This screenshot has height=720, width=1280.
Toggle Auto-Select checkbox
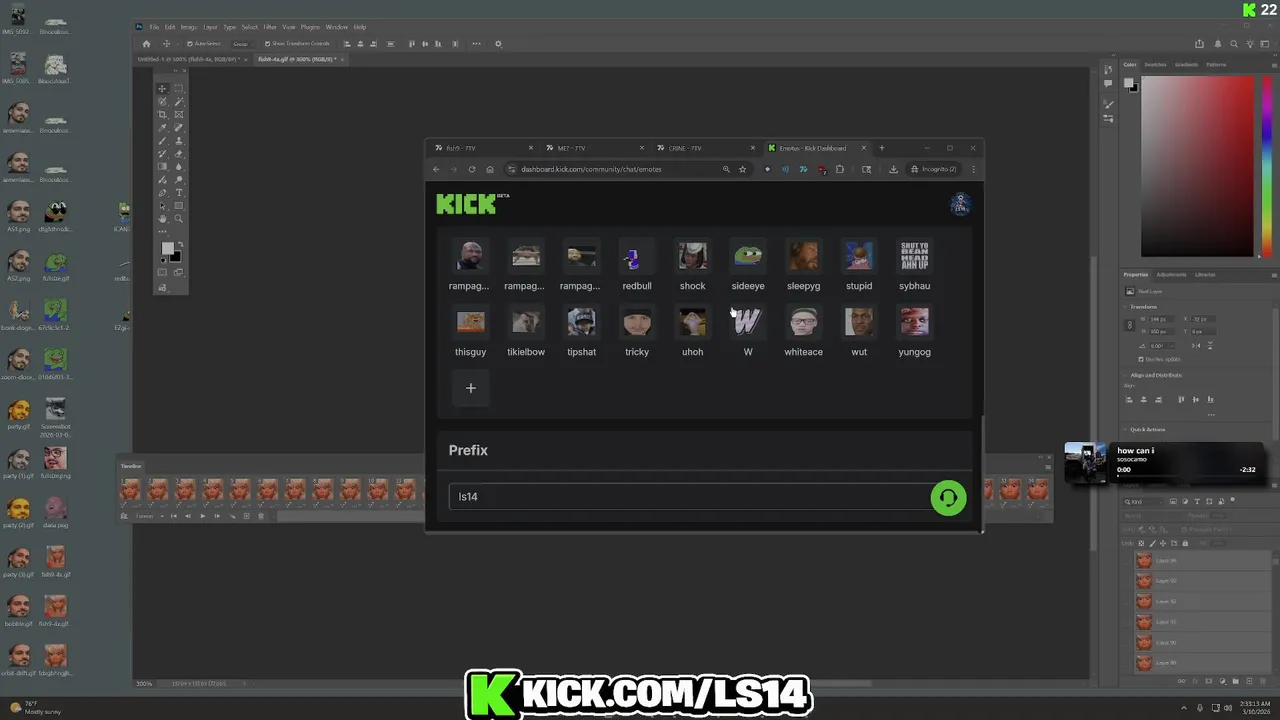(190, 44)
